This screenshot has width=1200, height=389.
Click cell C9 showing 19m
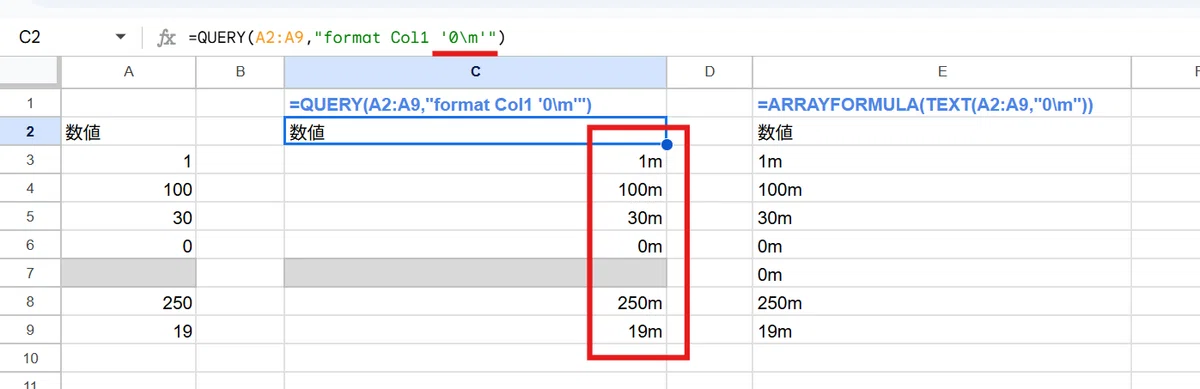[476, 330]
